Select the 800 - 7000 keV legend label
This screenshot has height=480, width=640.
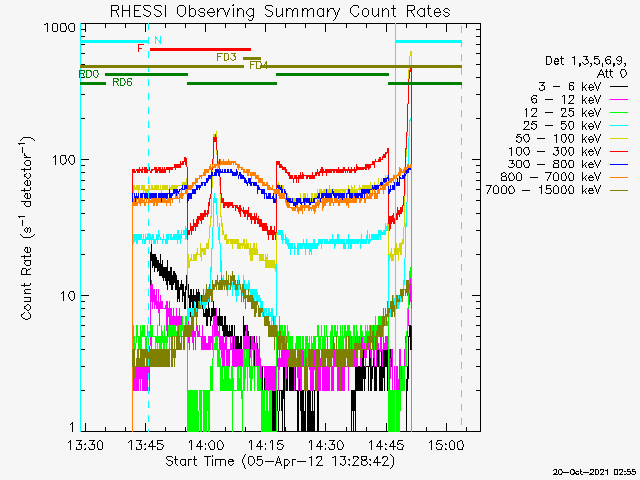coord(551,177)
